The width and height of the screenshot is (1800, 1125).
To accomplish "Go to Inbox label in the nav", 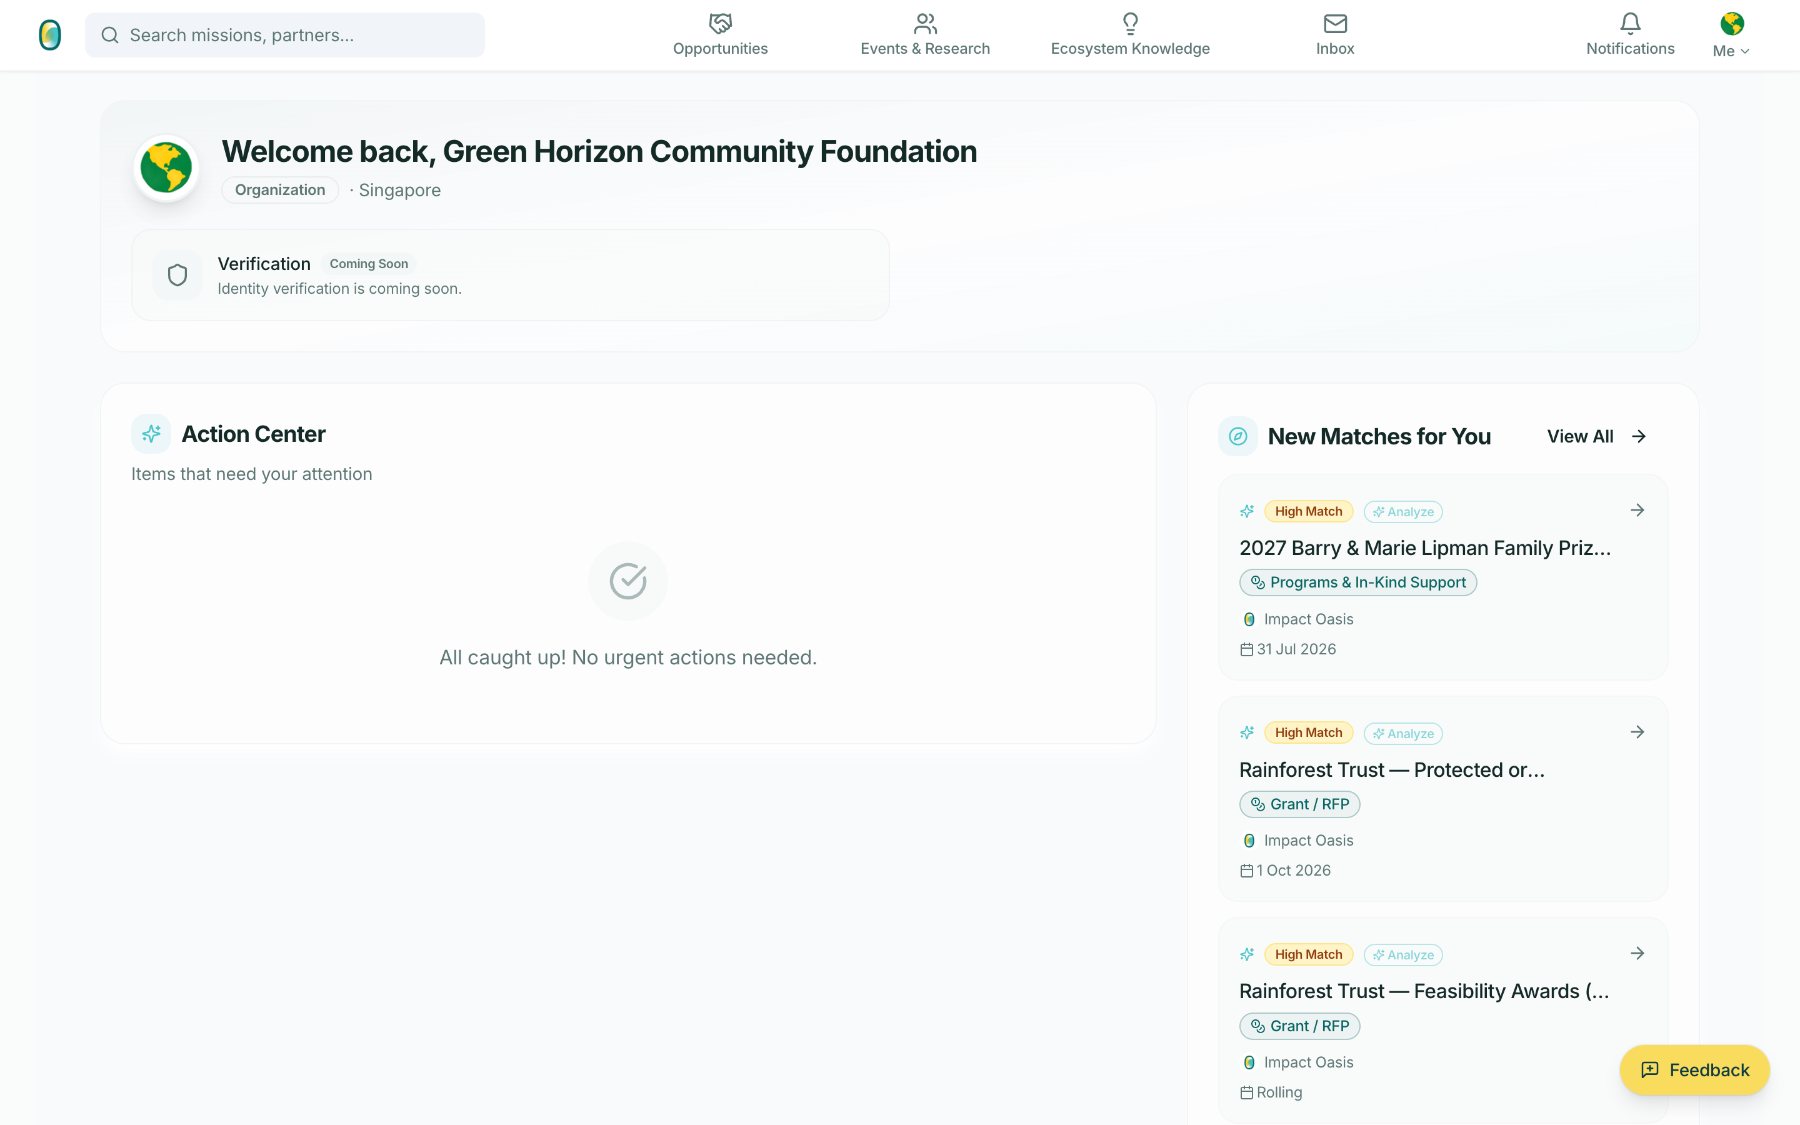I will [1335, 49].
